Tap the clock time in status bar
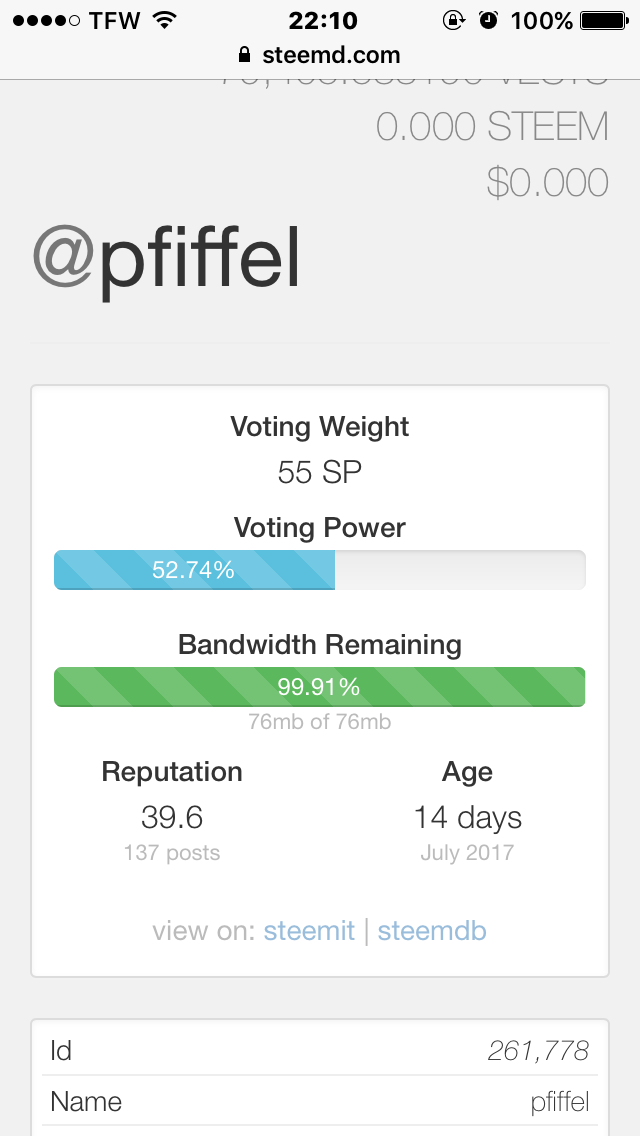 coord(323,20)
